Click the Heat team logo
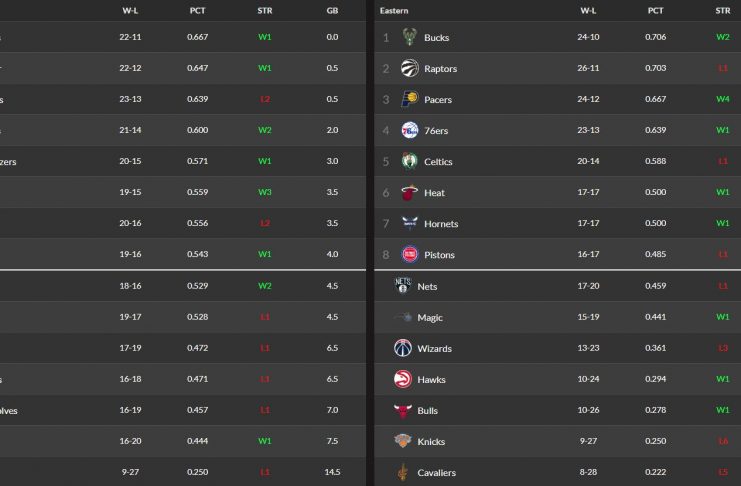Screen dimensions: 741x486 409,193
